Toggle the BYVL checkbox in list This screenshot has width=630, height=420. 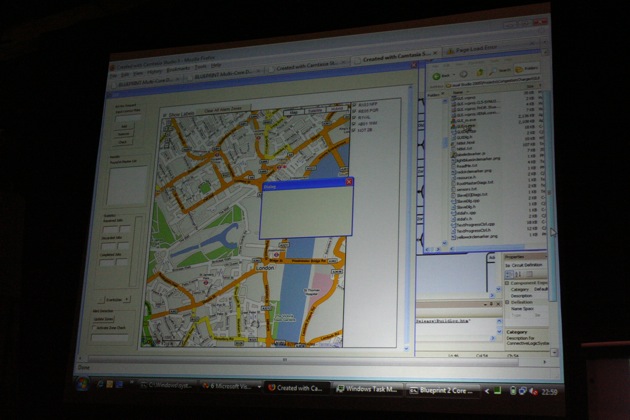coord(354,118)
